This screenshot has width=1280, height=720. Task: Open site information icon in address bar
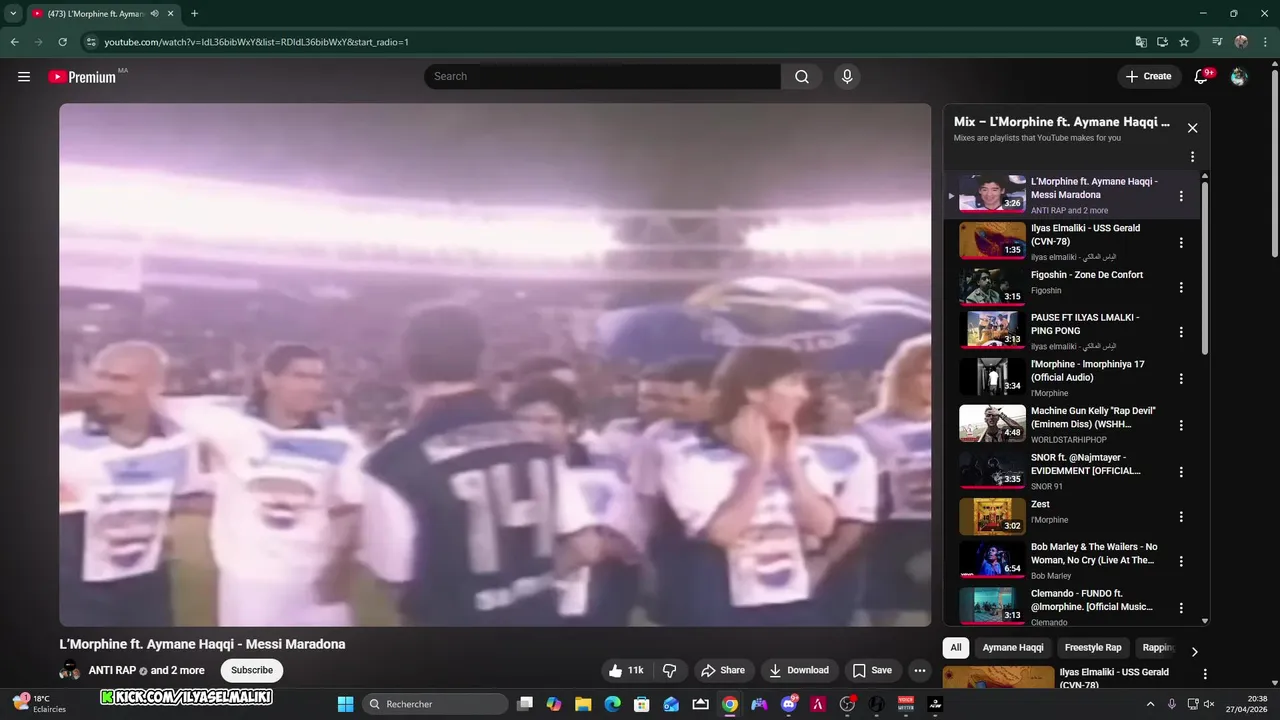90,42
